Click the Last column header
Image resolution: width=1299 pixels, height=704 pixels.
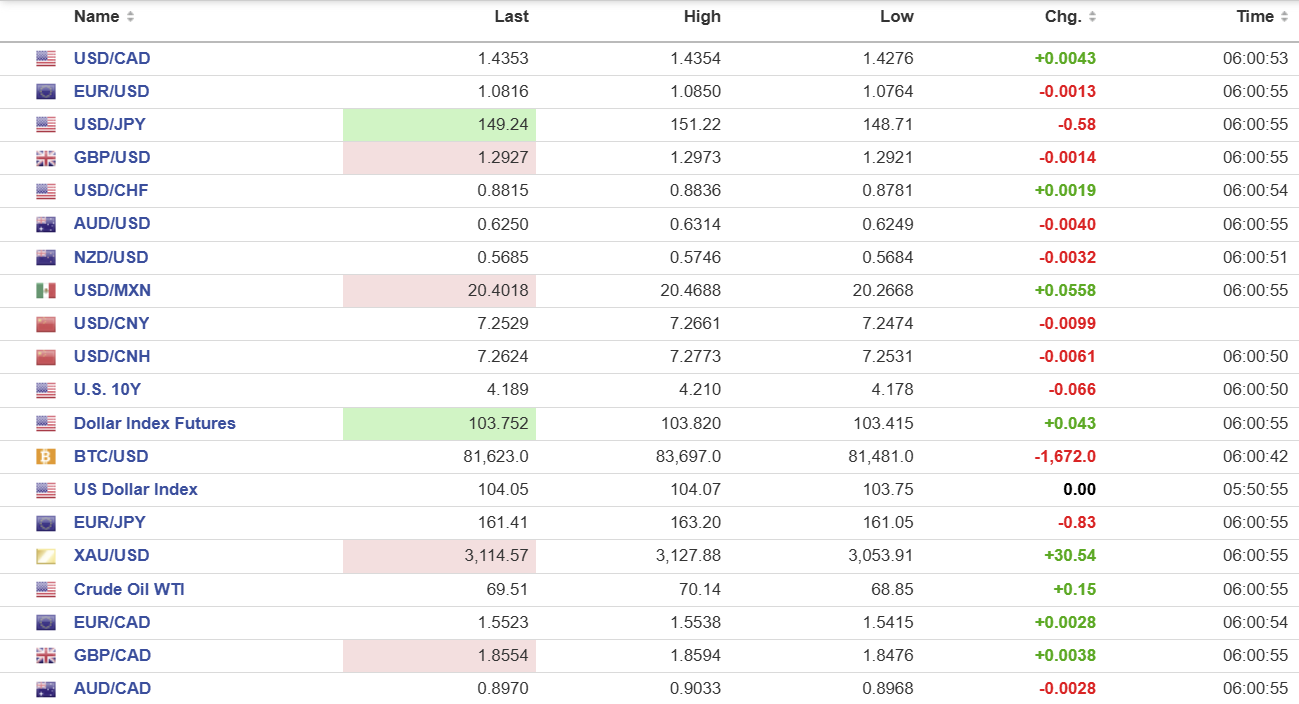(511, 17)
